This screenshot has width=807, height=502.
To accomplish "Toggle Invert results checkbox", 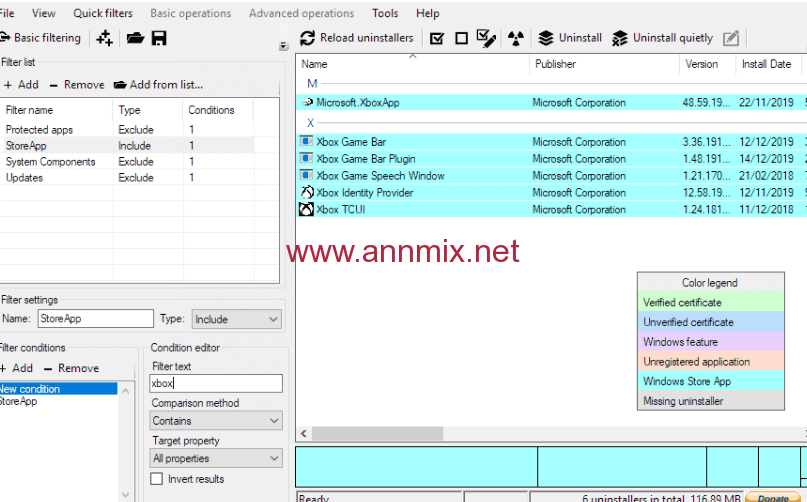I will 156,479.
